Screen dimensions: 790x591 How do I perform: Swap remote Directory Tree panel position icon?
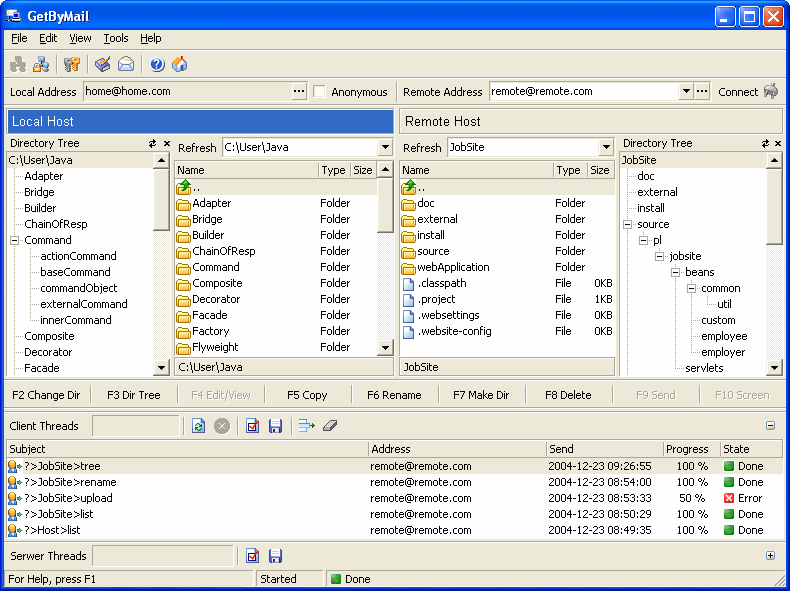tap(766, 144)
